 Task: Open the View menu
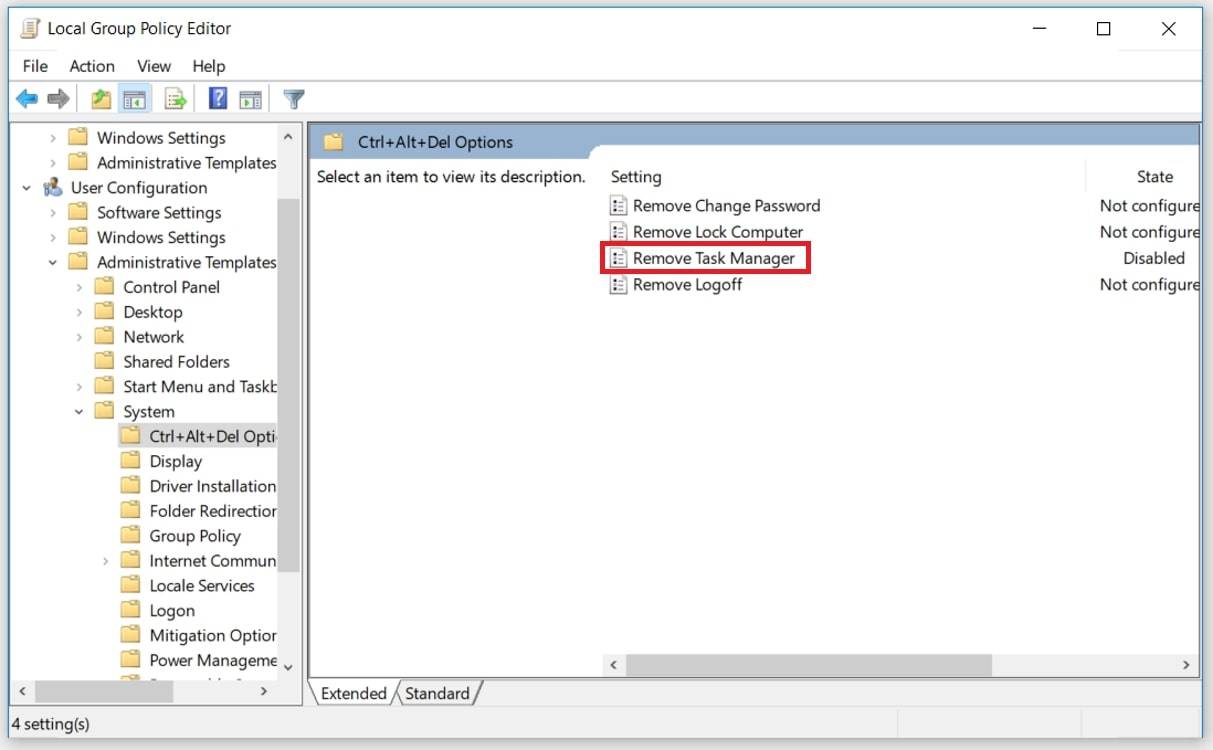pos(153,66)
